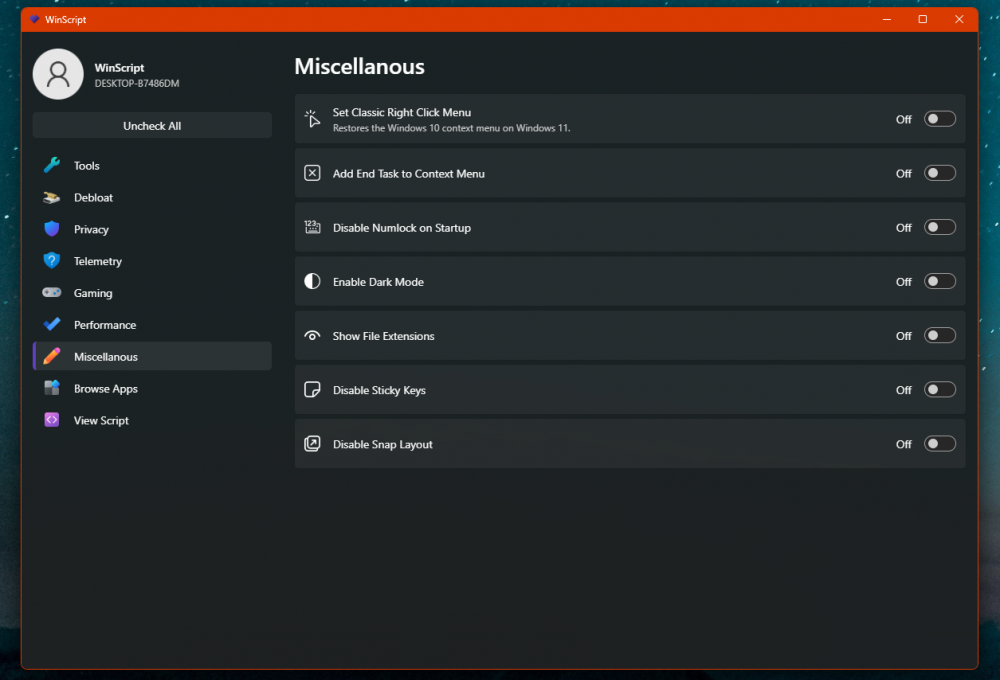The width and height of the screenshot is (1000, 680).
Task: Click the Telemetry shield icon
Action: pyautogui.click(x=52, y=261)
